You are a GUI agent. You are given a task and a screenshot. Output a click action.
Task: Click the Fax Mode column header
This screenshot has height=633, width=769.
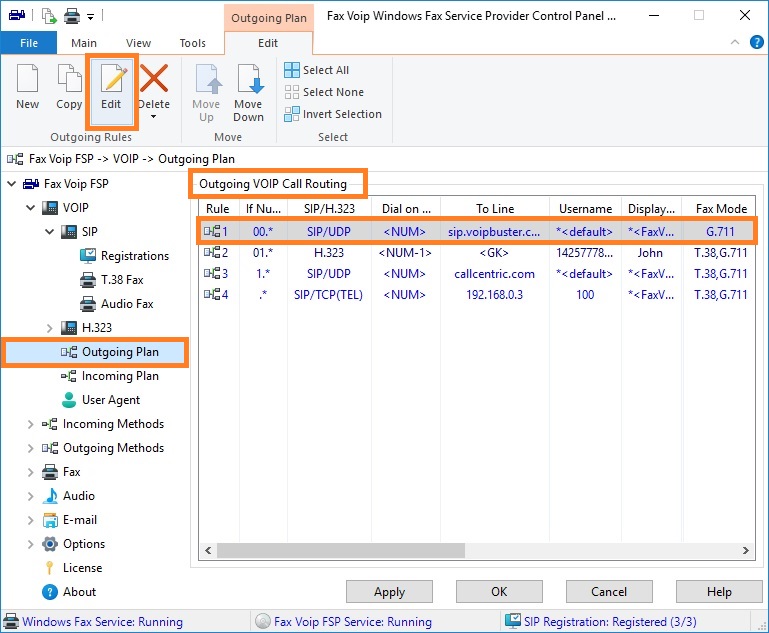(718, 209)
